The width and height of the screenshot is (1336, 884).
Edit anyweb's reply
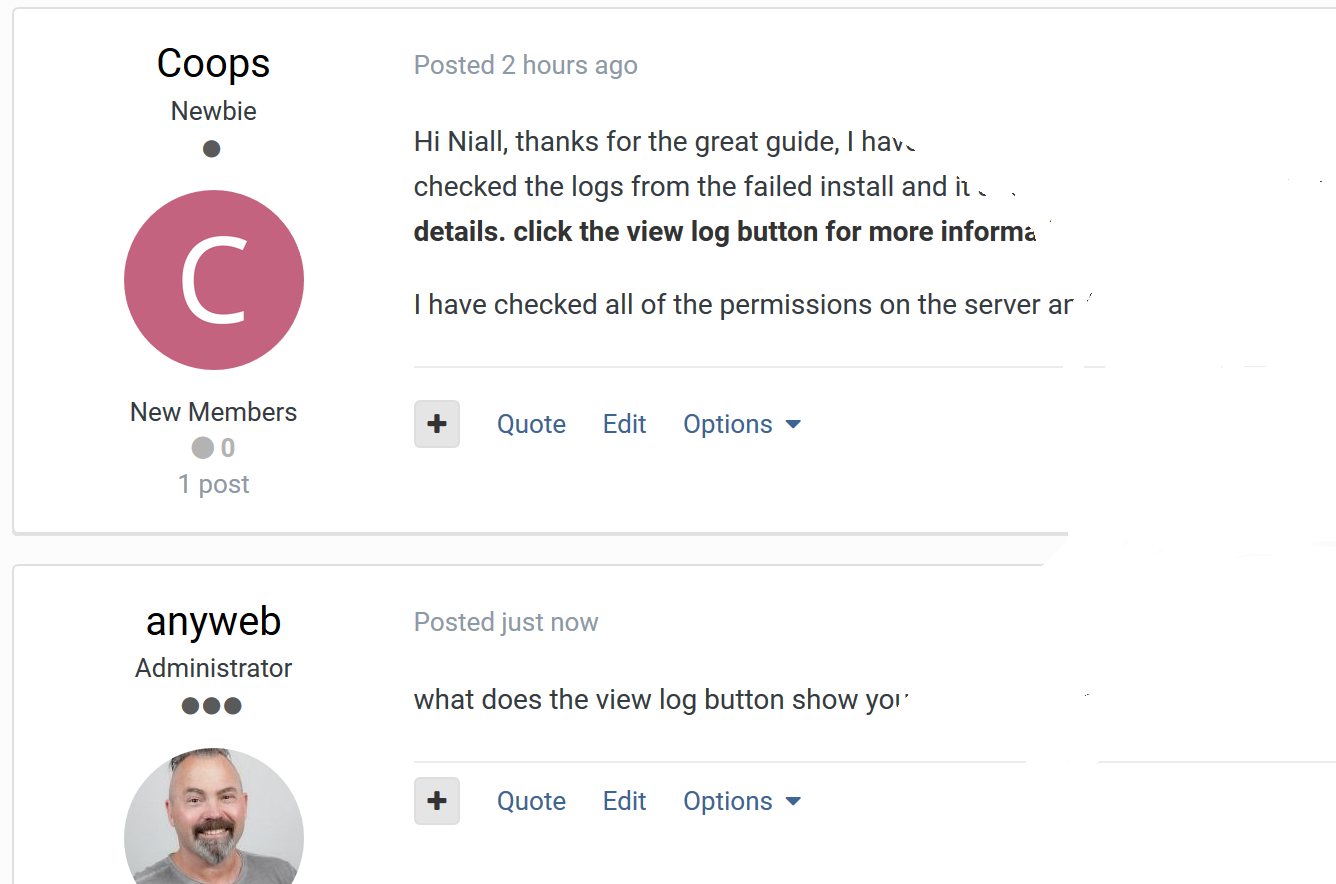[x=625, y=801]
